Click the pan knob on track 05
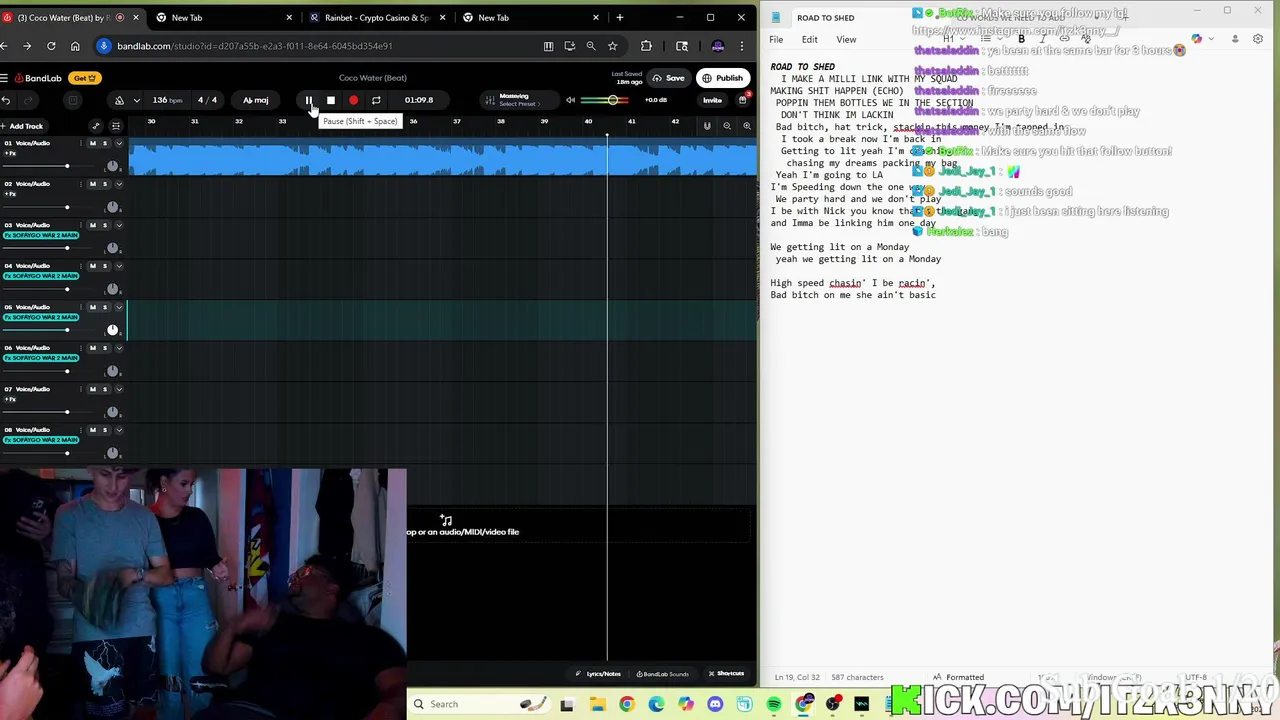Image resolution: width=1280 pixels, height=720 pixels. pyautogui.click(x=112, y=330)
